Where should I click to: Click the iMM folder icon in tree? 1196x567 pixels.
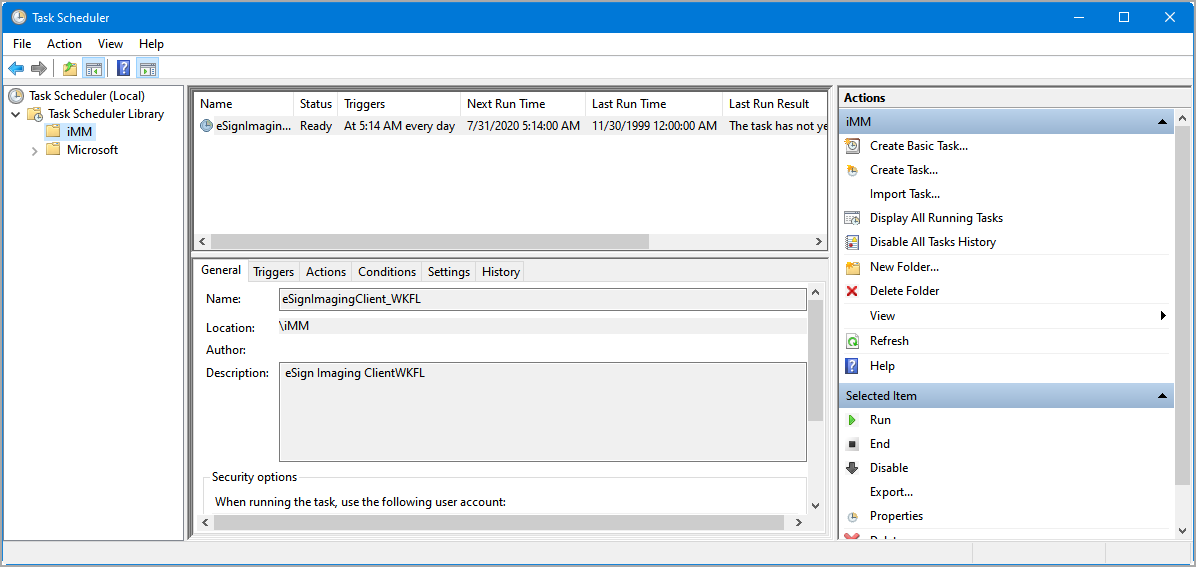pyautogui.click(x=53, y=131)
